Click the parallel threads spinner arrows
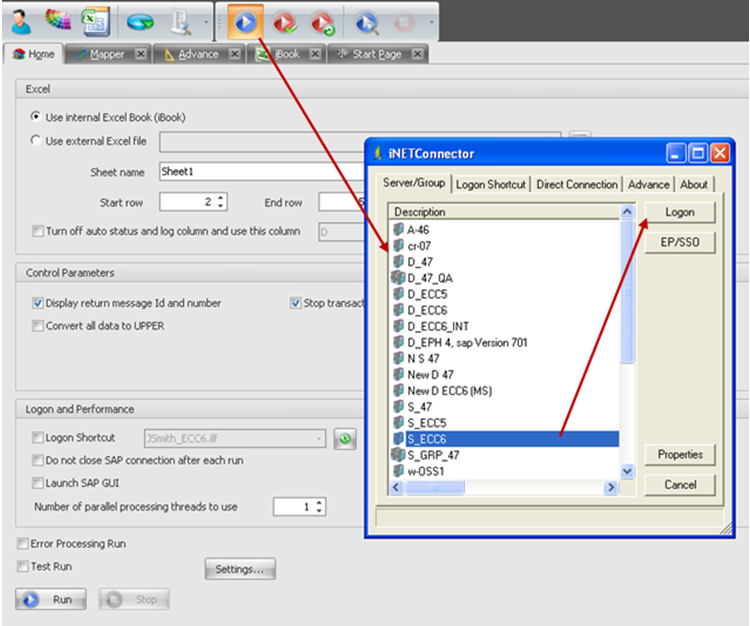This screenshot has width=750, height=626. pos(320,507)
